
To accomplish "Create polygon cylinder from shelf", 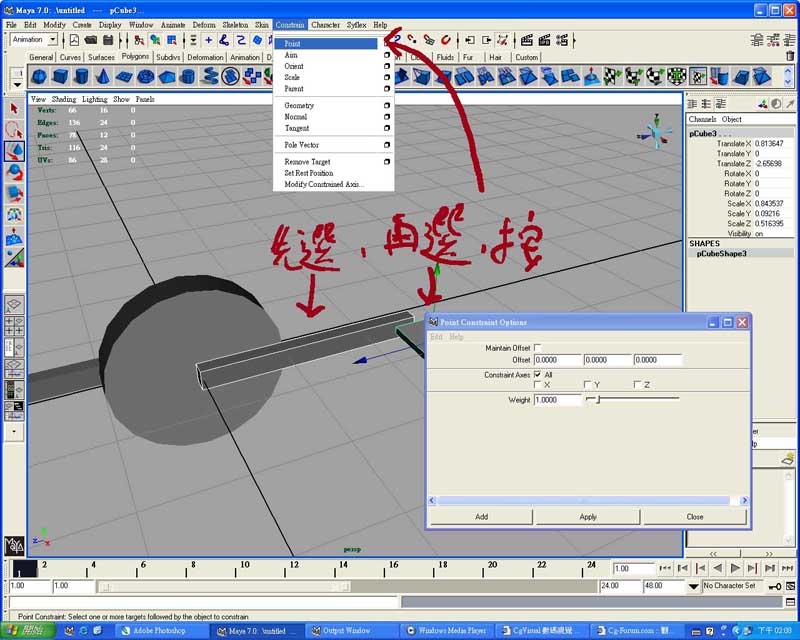I will click(x=81, y=77).
